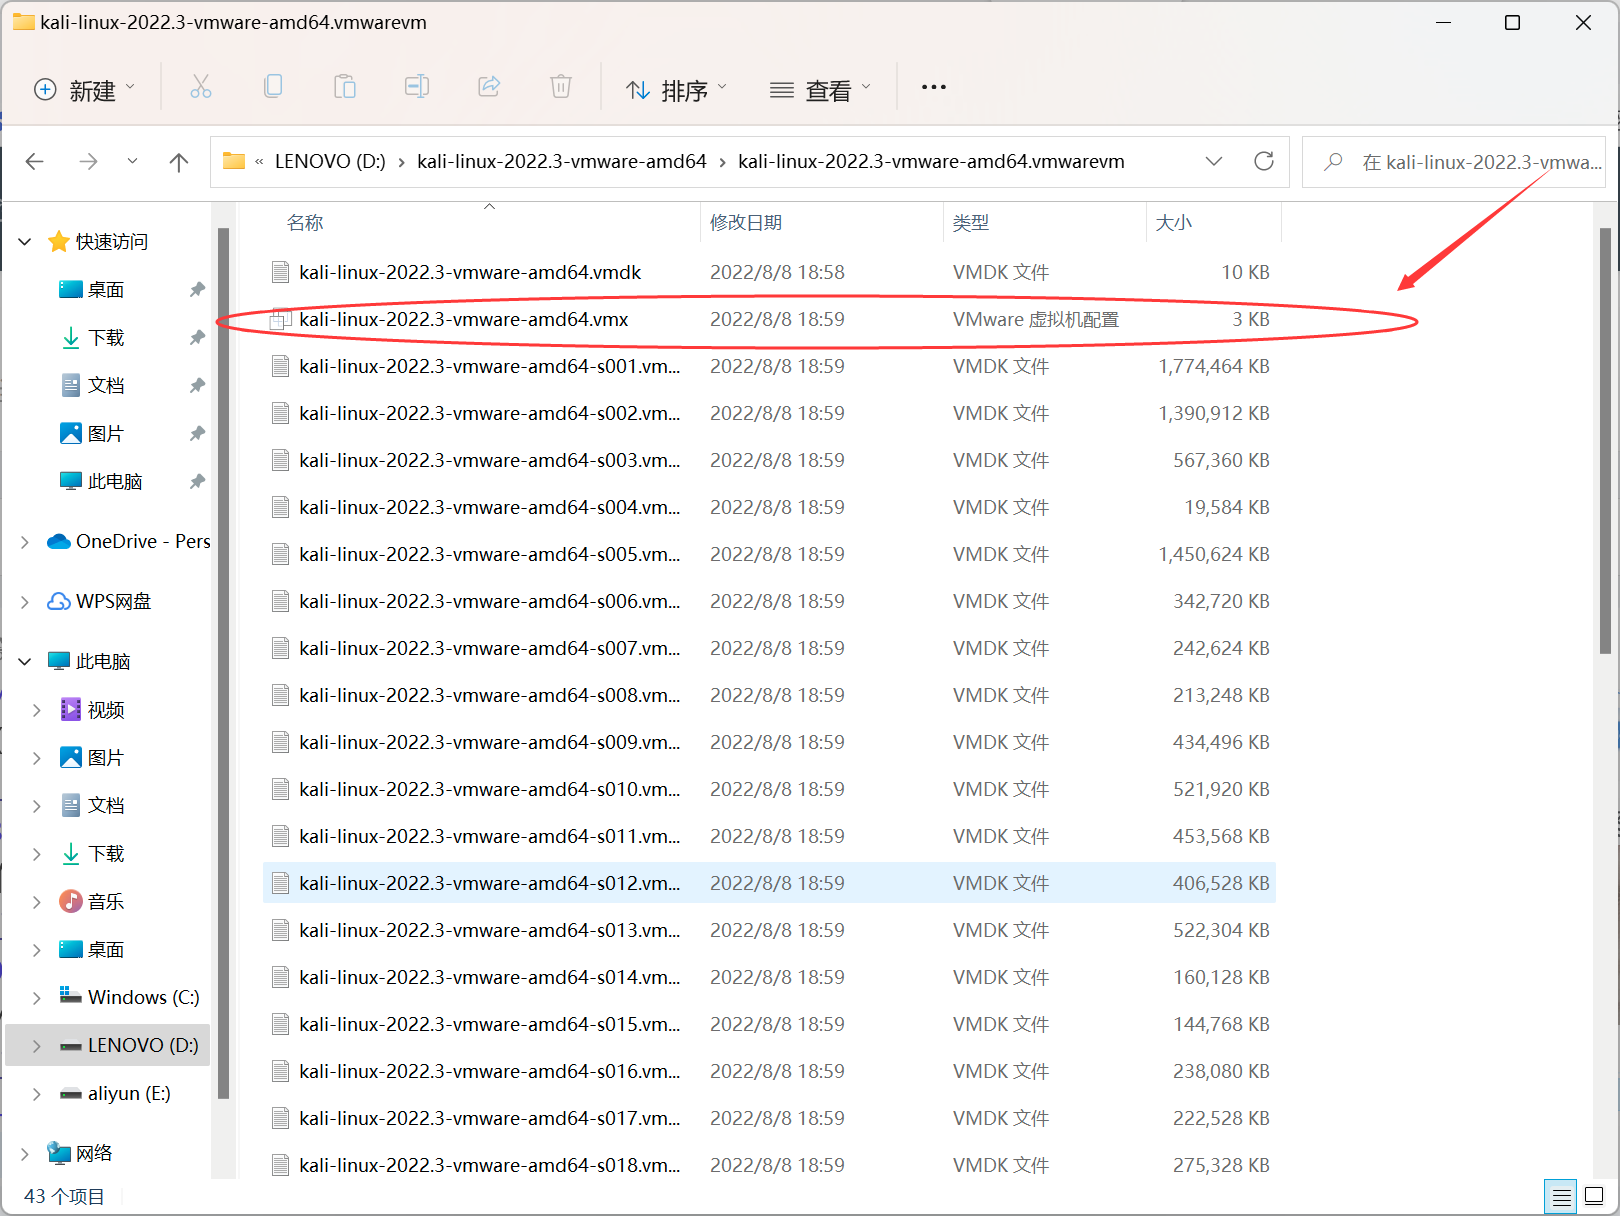Select 网络 in navigation pane
The width and height of the screenshot is (1620, 1216).
point(80,1153)
